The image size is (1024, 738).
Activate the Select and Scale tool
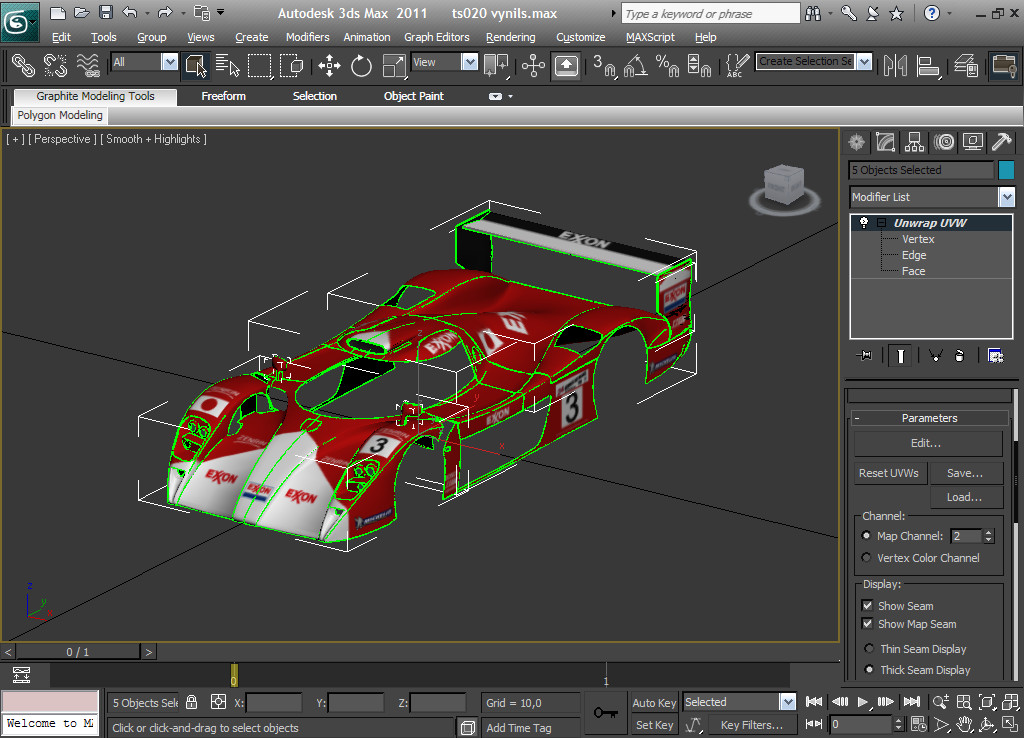tap(393, 65)
